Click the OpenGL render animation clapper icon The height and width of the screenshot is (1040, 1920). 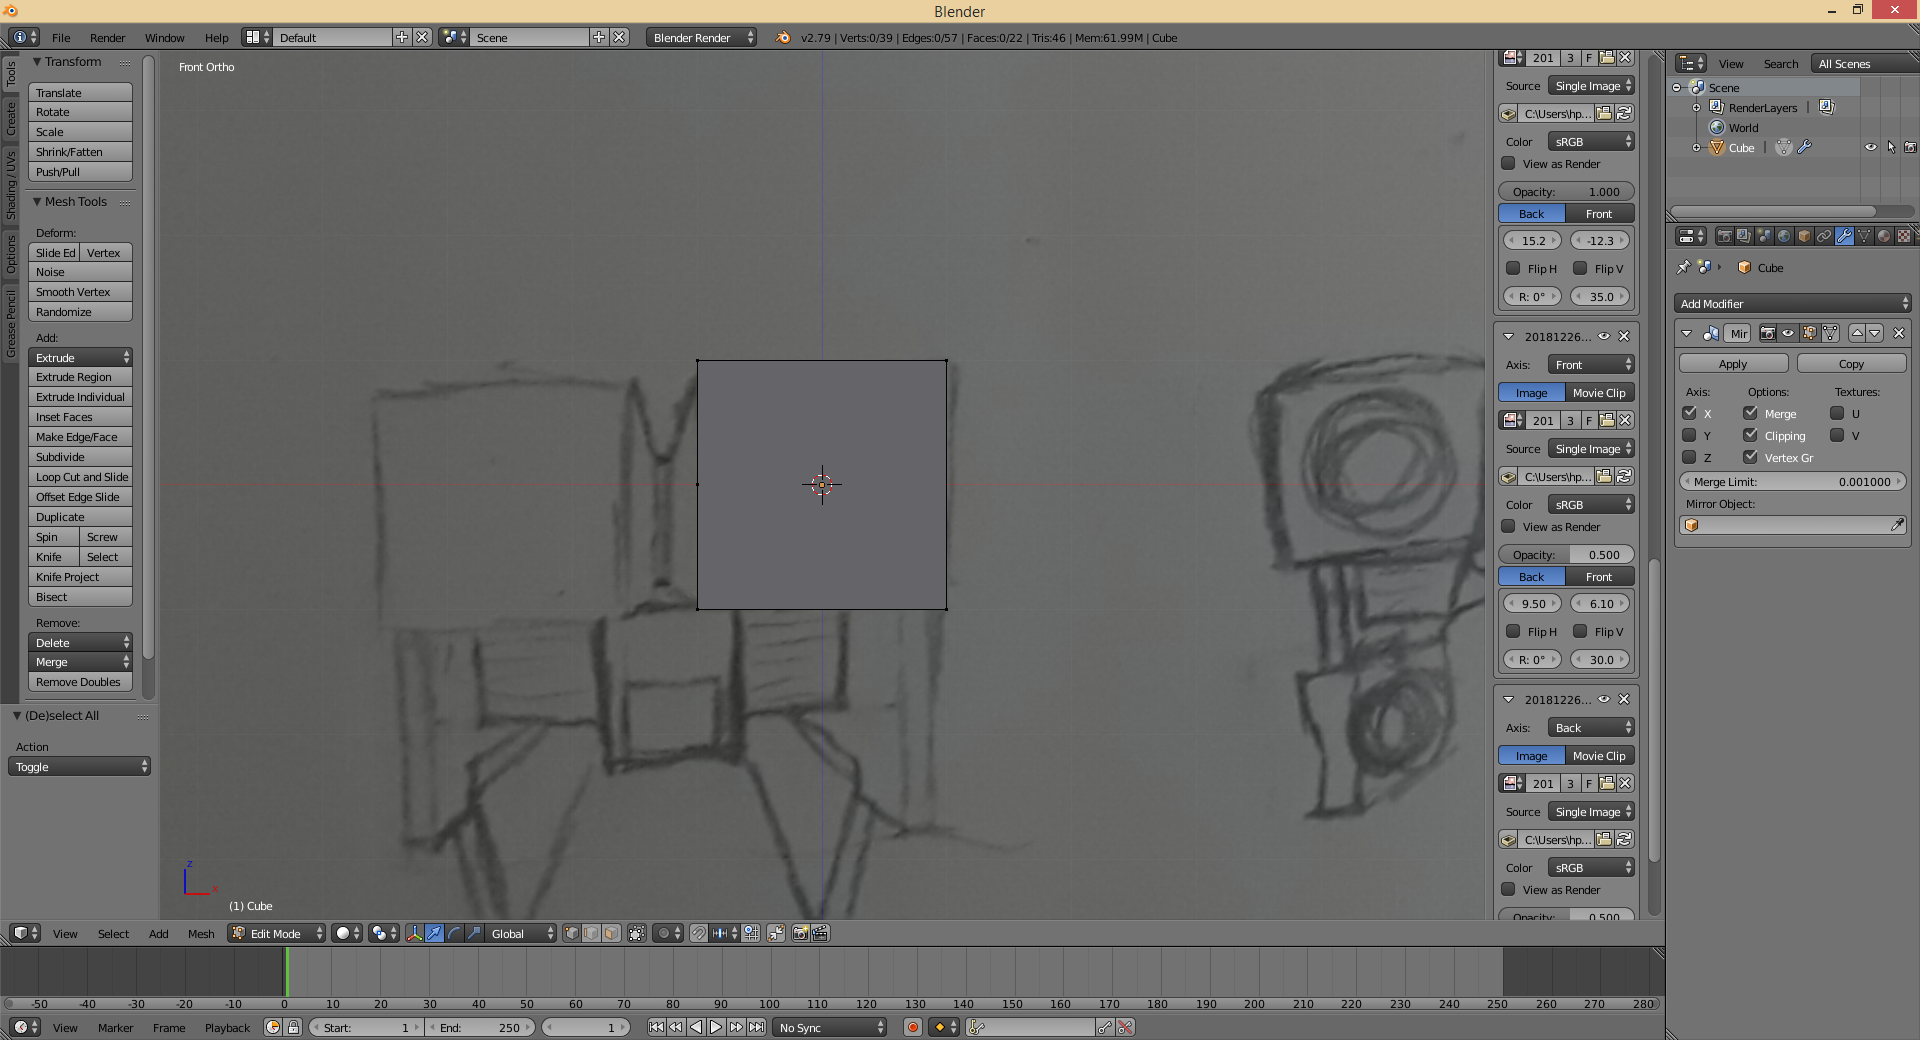pyautogui.click(x=820, y=933)
